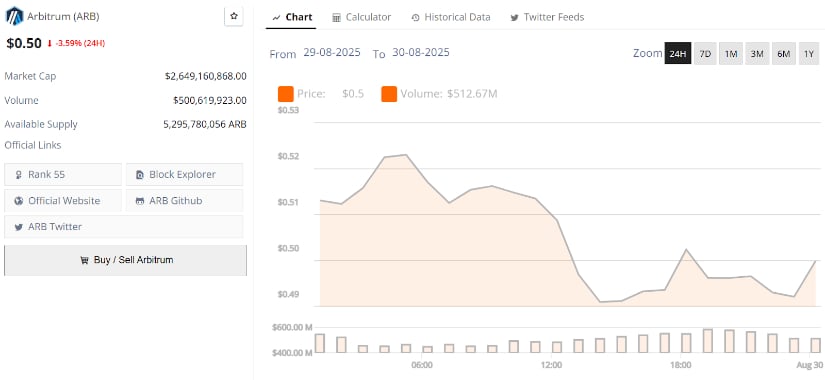This screenshot has width=825, height=380.
Task: Click the $600.00 M volume axis label
Action: pyautogui.click(x=292, y=327)
